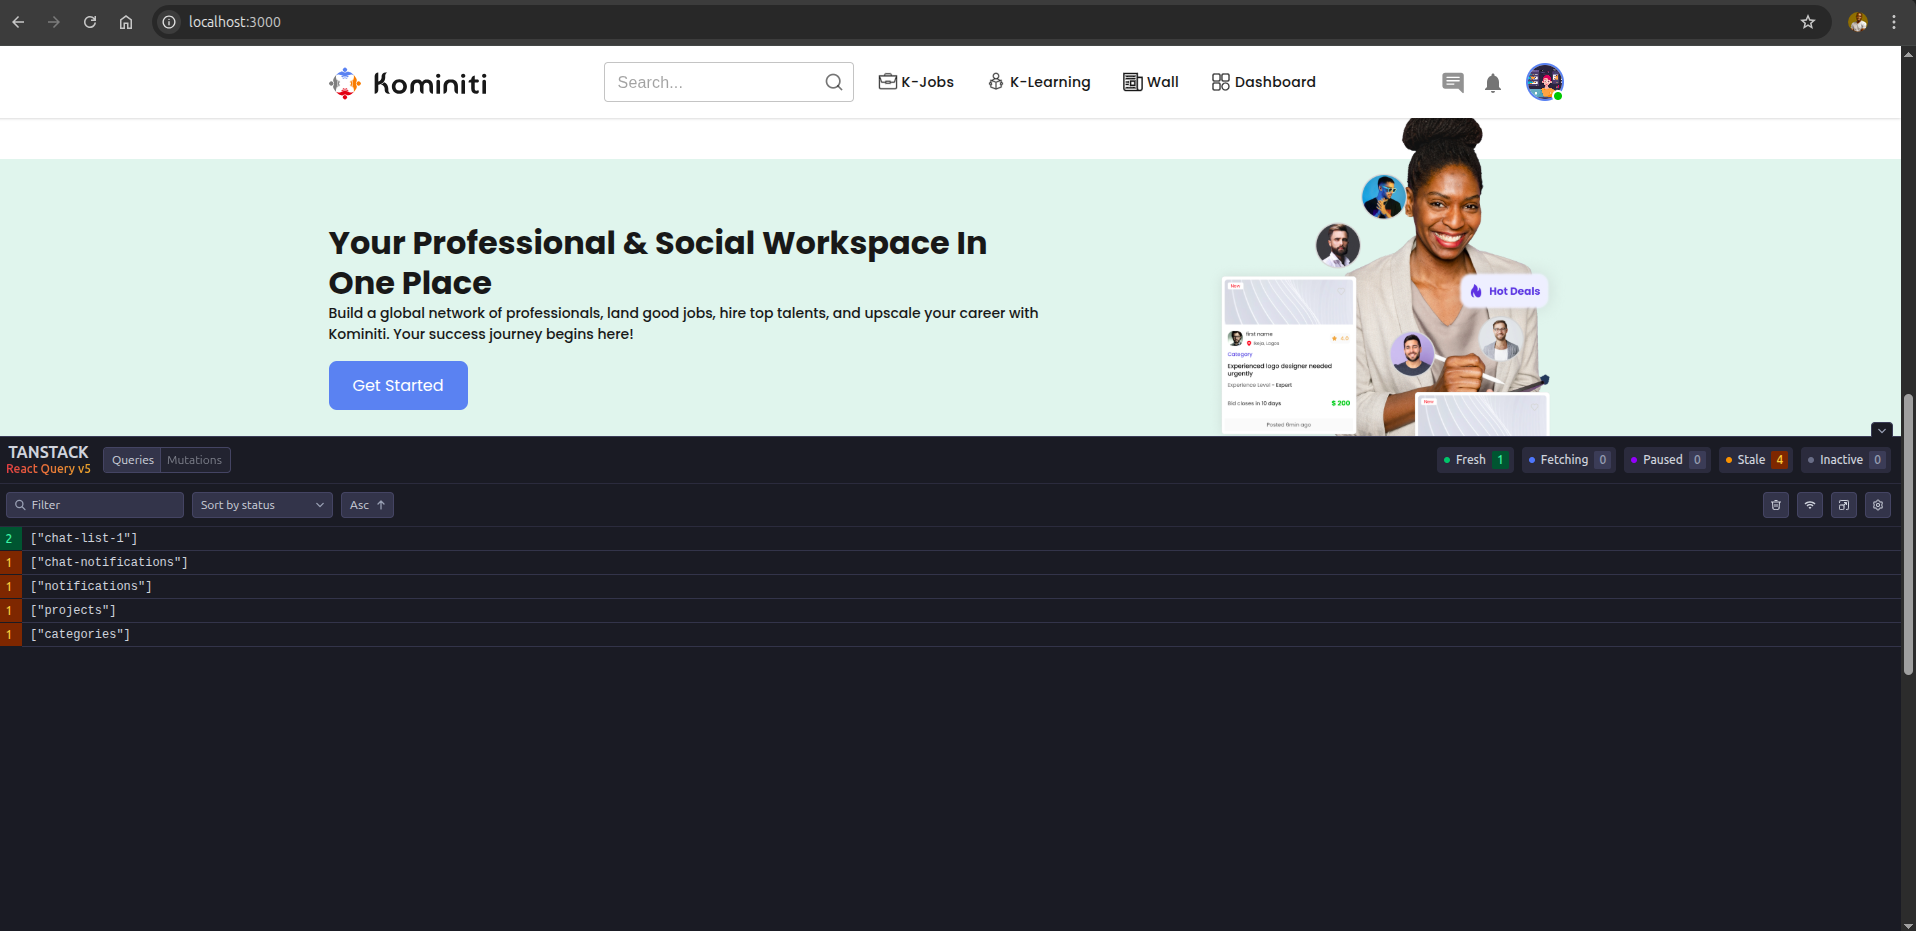Viewport: 1916px width, 931px height.
Task: Select the ["chat-notifications"] query row
Action: click(109, 562)
